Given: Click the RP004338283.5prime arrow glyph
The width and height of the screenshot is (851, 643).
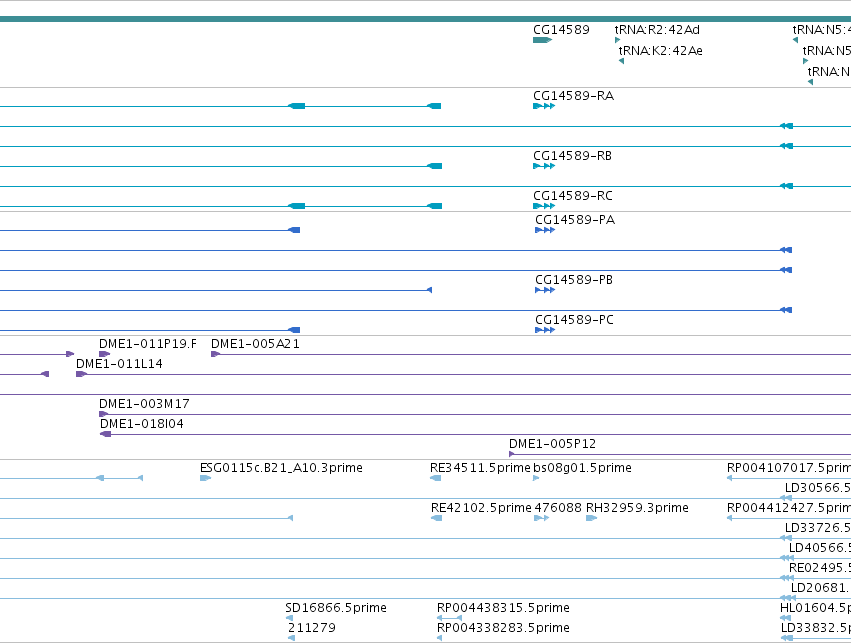Looking at the screenshot, I should (x=440, y=638).
